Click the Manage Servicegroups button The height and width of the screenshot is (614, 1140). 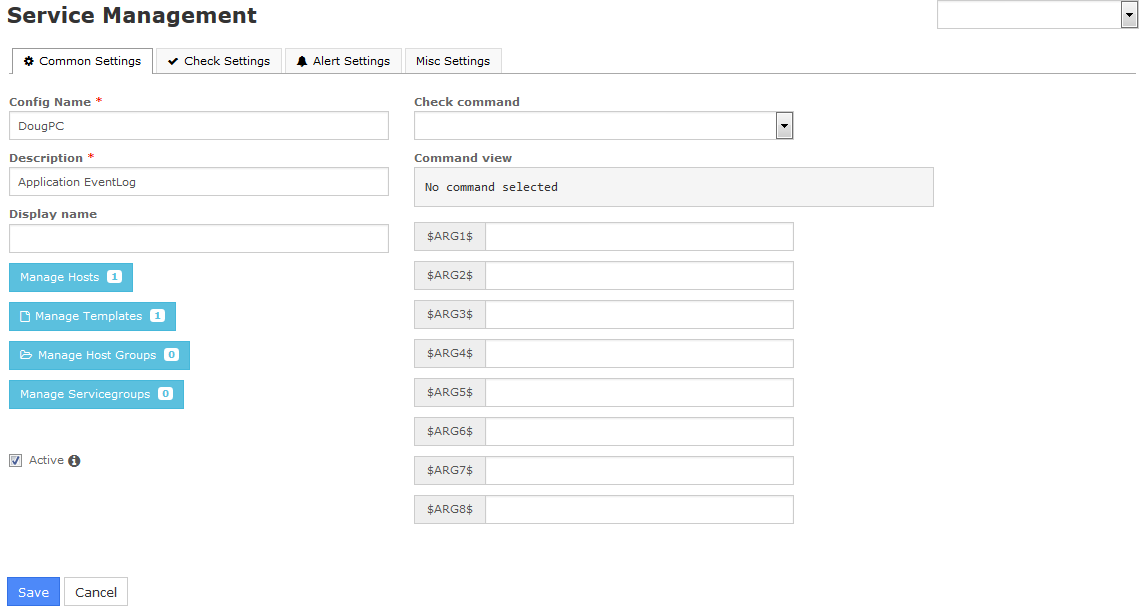pyautogui.click(x=96, y=394)
